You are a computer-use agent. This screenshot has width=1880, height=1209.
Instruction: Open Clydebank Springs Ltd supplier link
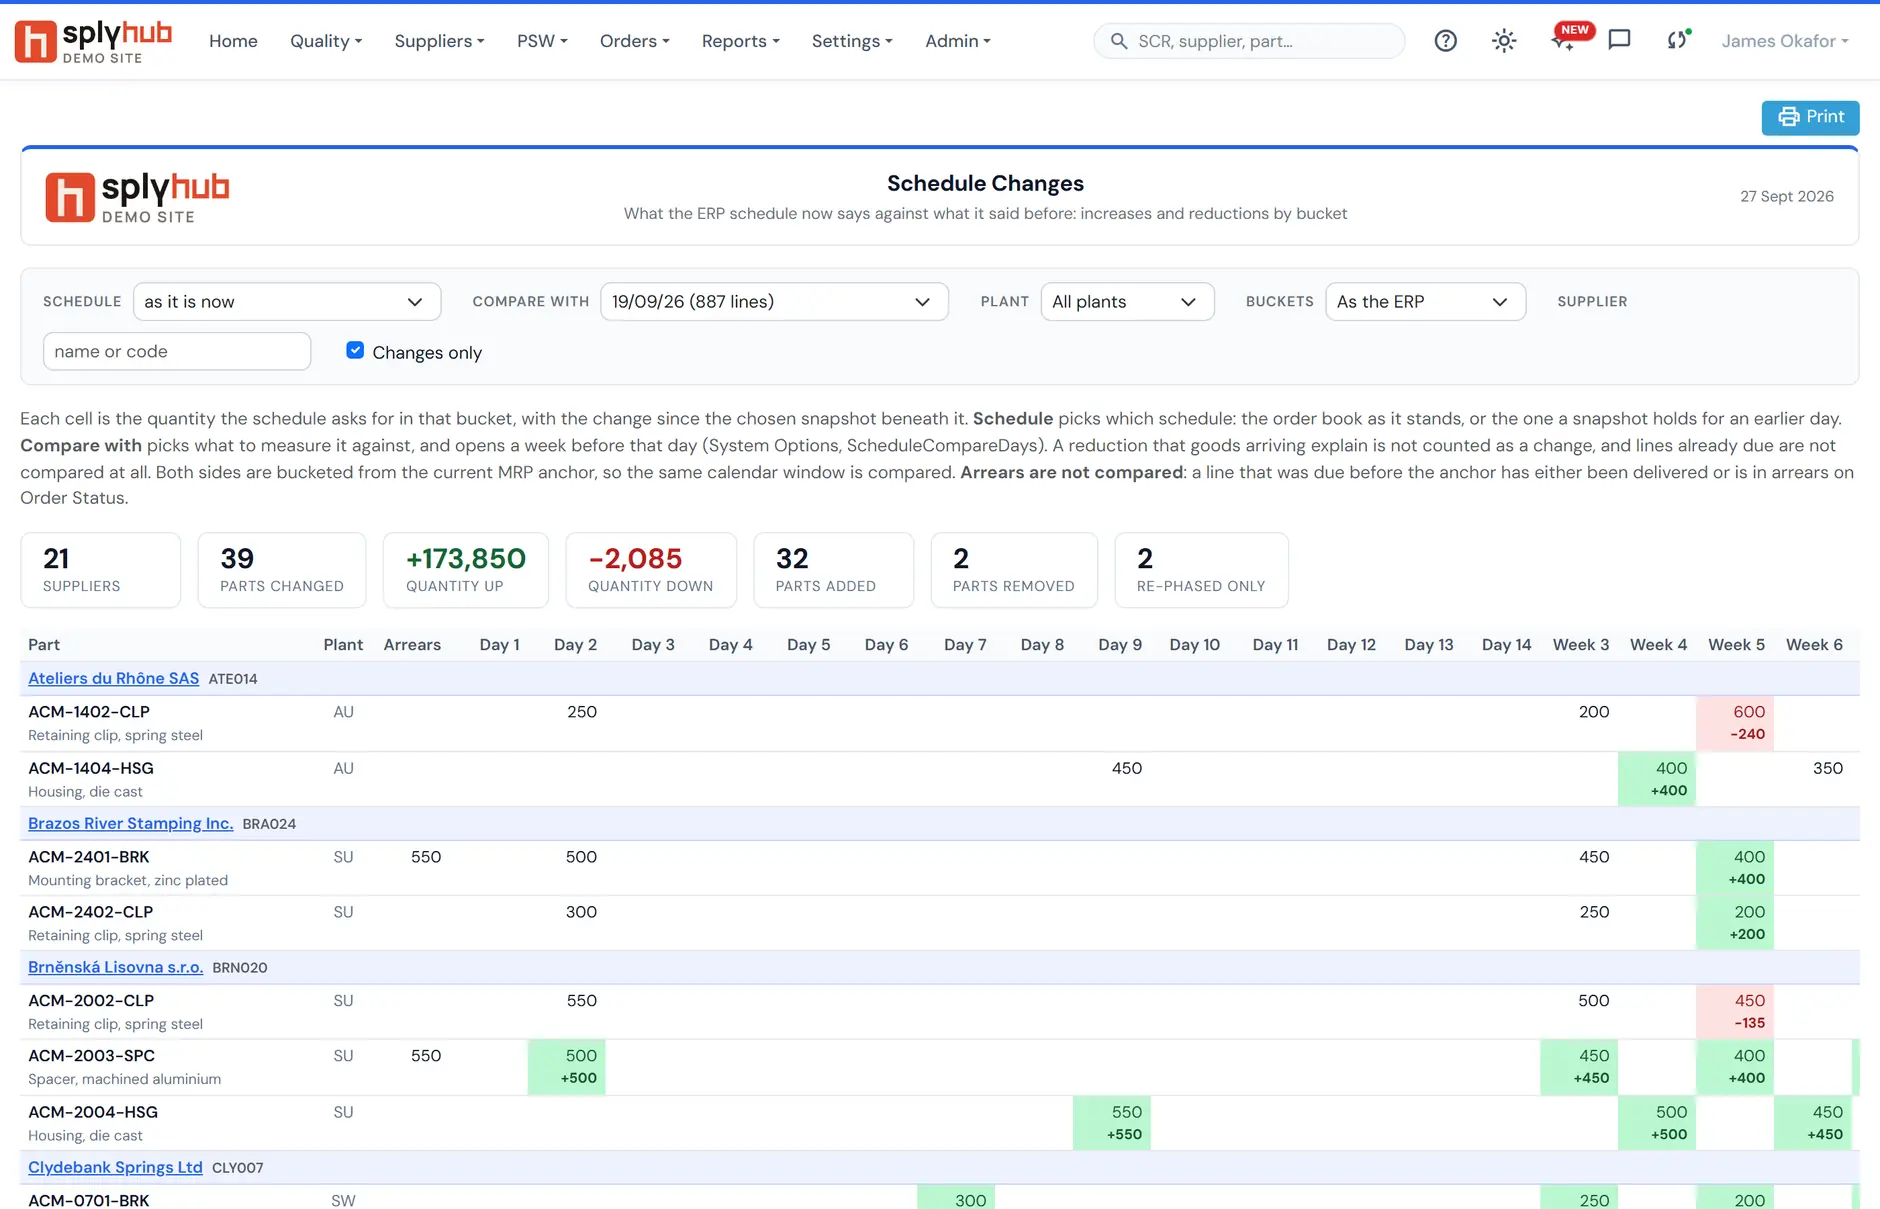click(x=115, y=1167)
